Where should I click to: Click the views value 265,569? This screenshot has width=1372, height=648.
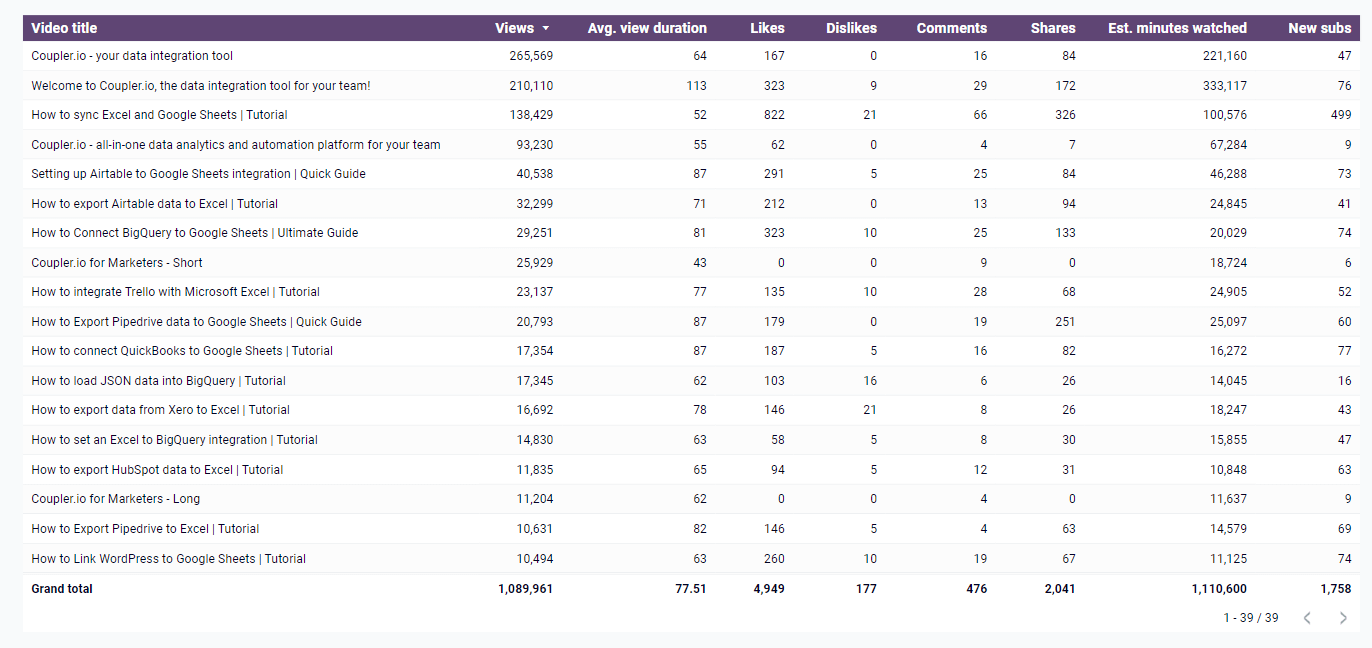530,56
